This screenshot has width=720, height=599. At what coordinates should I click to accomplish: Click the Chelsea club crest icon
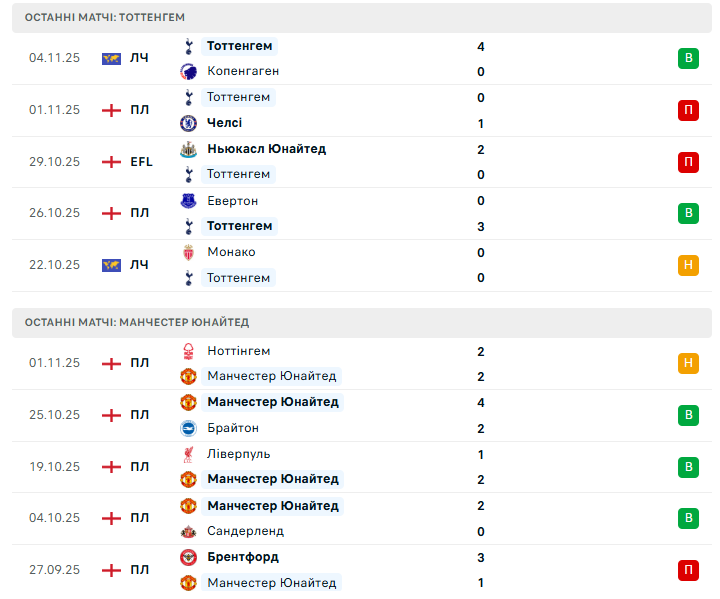click(188, 123)
